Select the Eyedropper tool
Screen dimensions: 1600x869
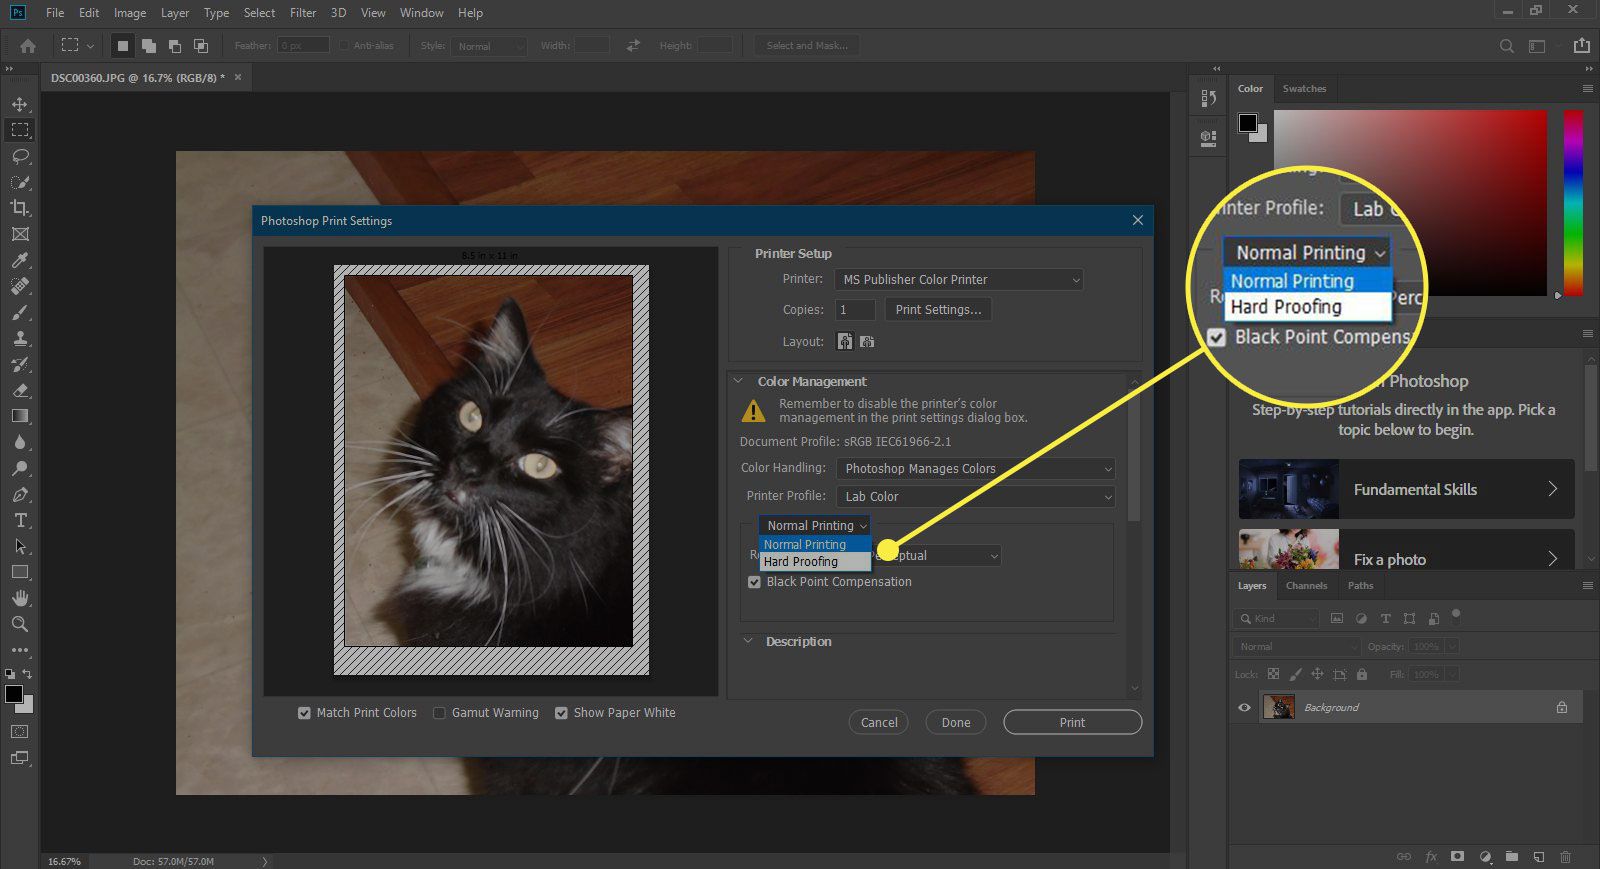point(19,260)
